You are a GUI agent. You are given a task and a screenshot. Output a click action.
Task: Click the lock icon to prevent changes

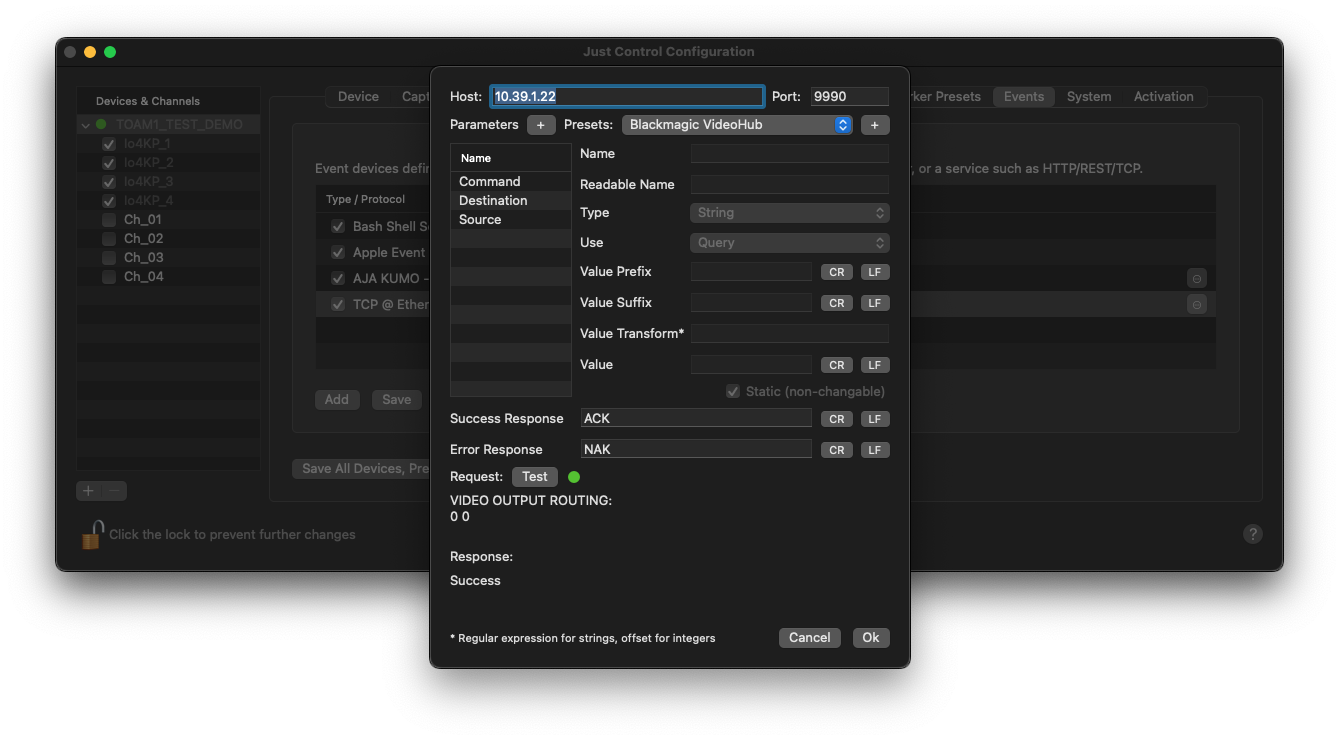click(92, 534)
